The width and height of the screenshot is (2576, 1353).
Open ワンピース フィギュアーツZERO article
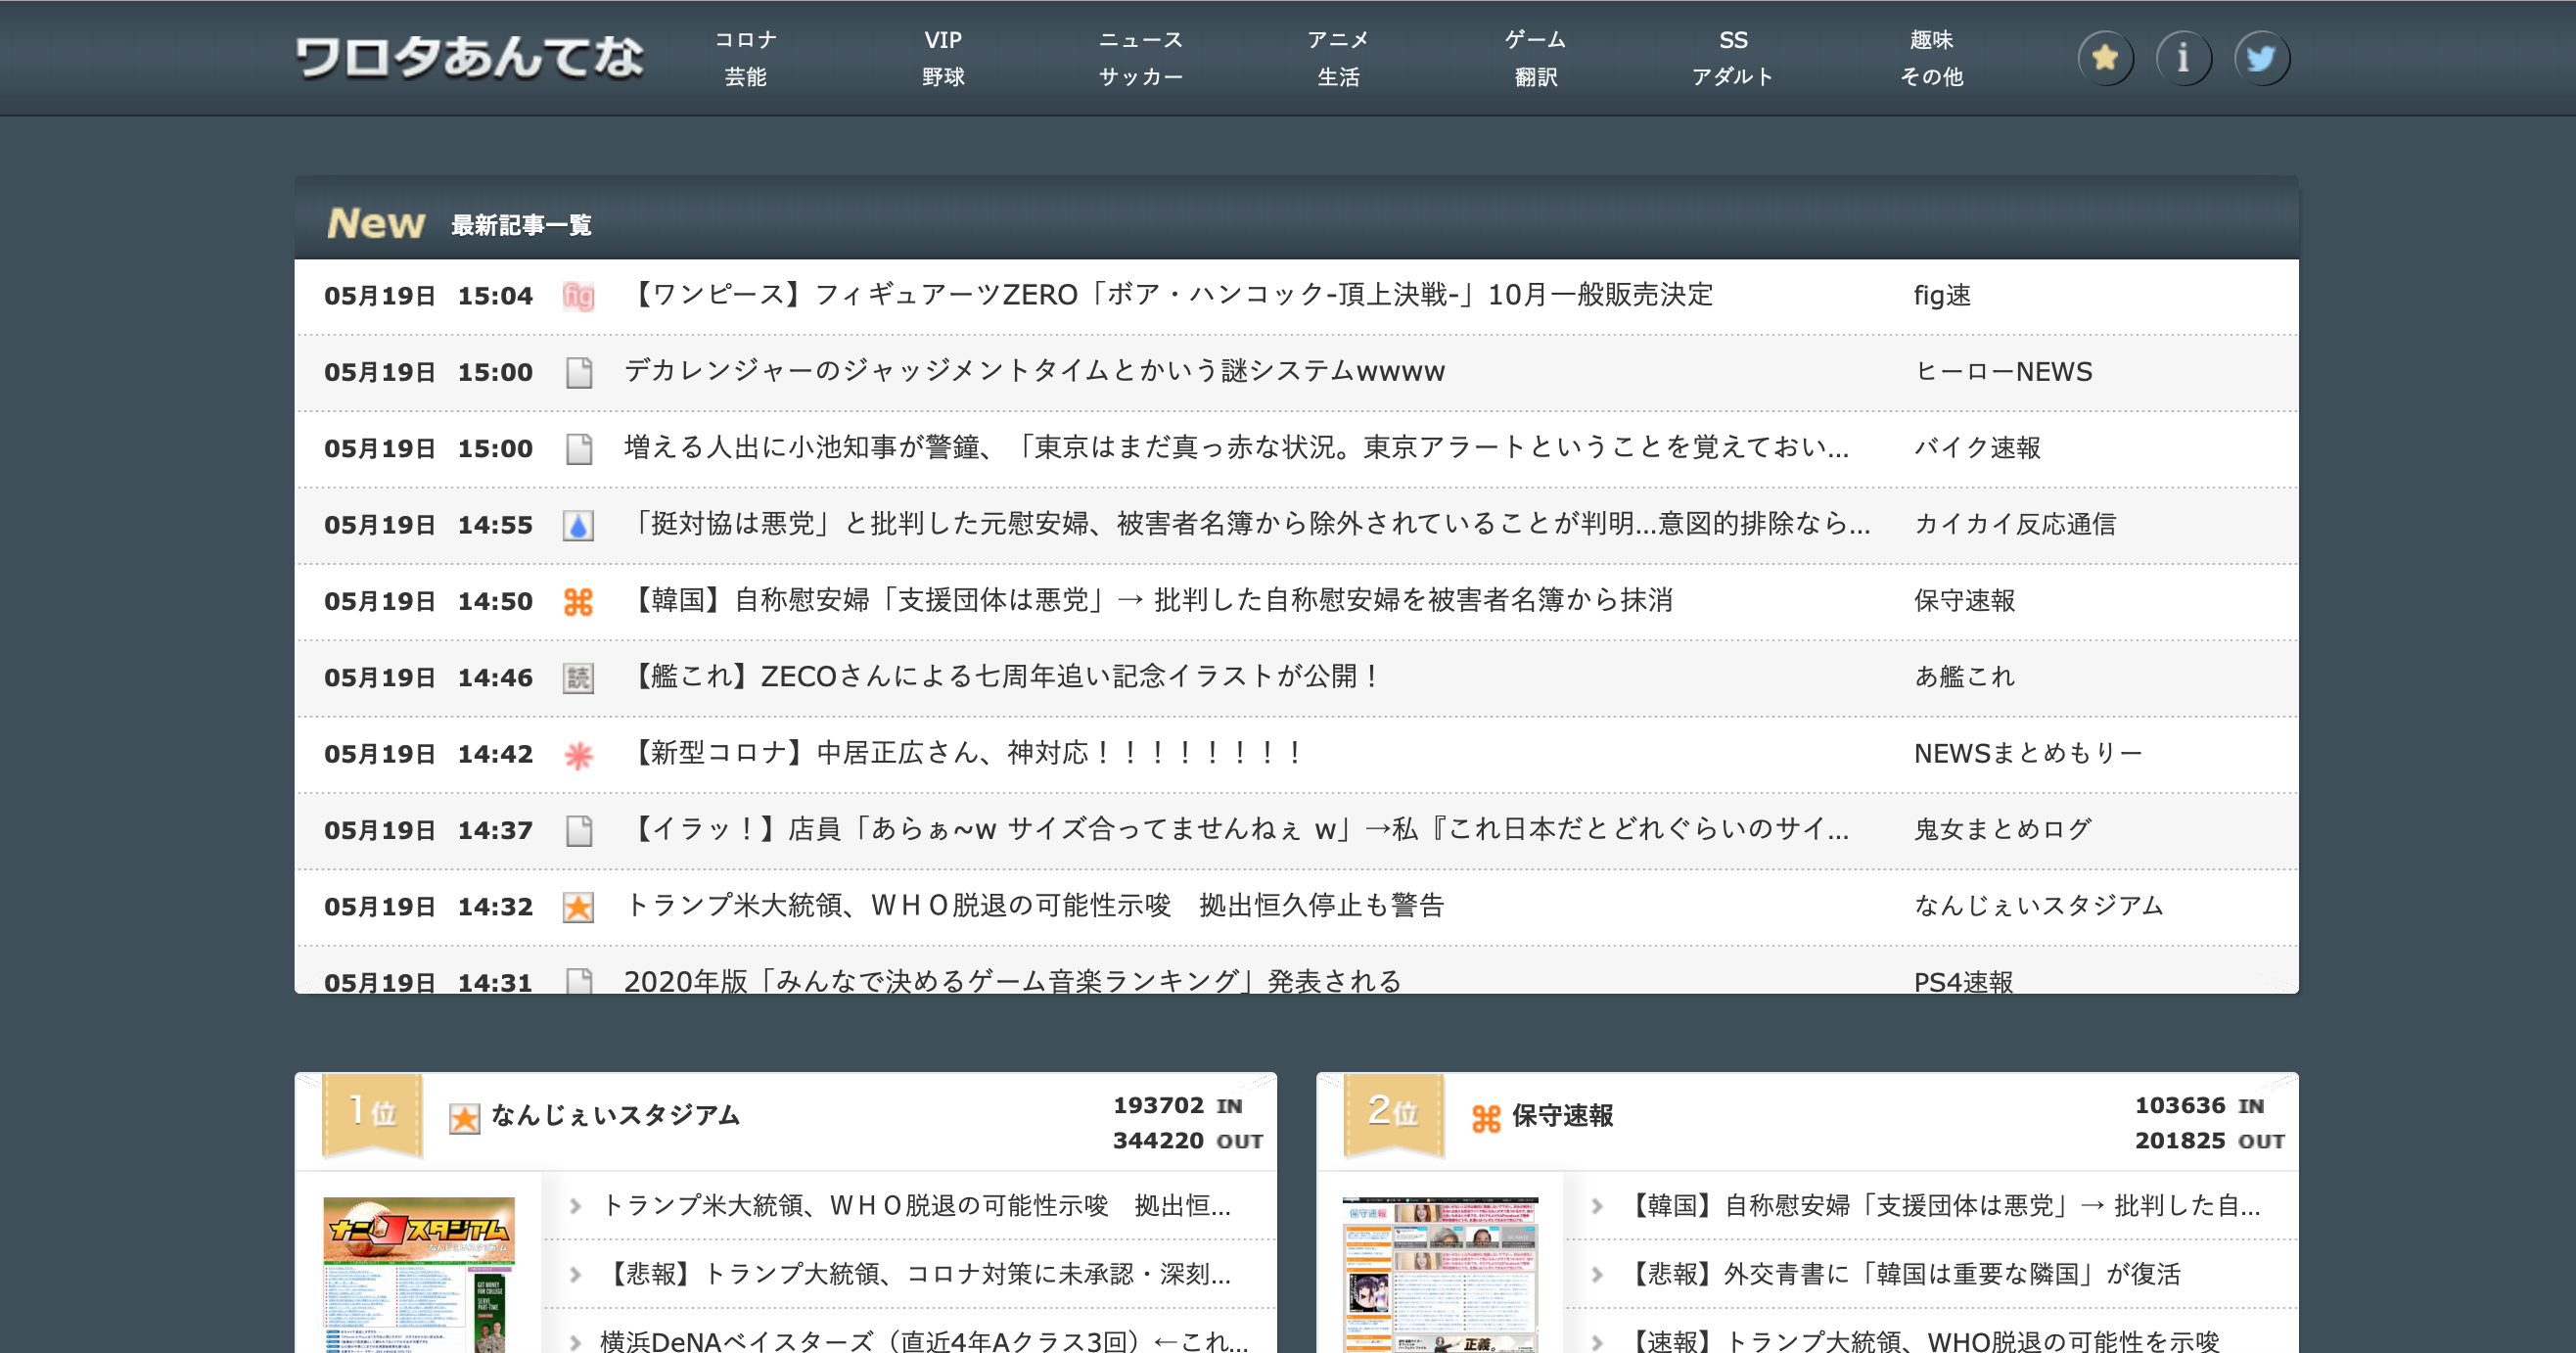(x=1168, y=295)
